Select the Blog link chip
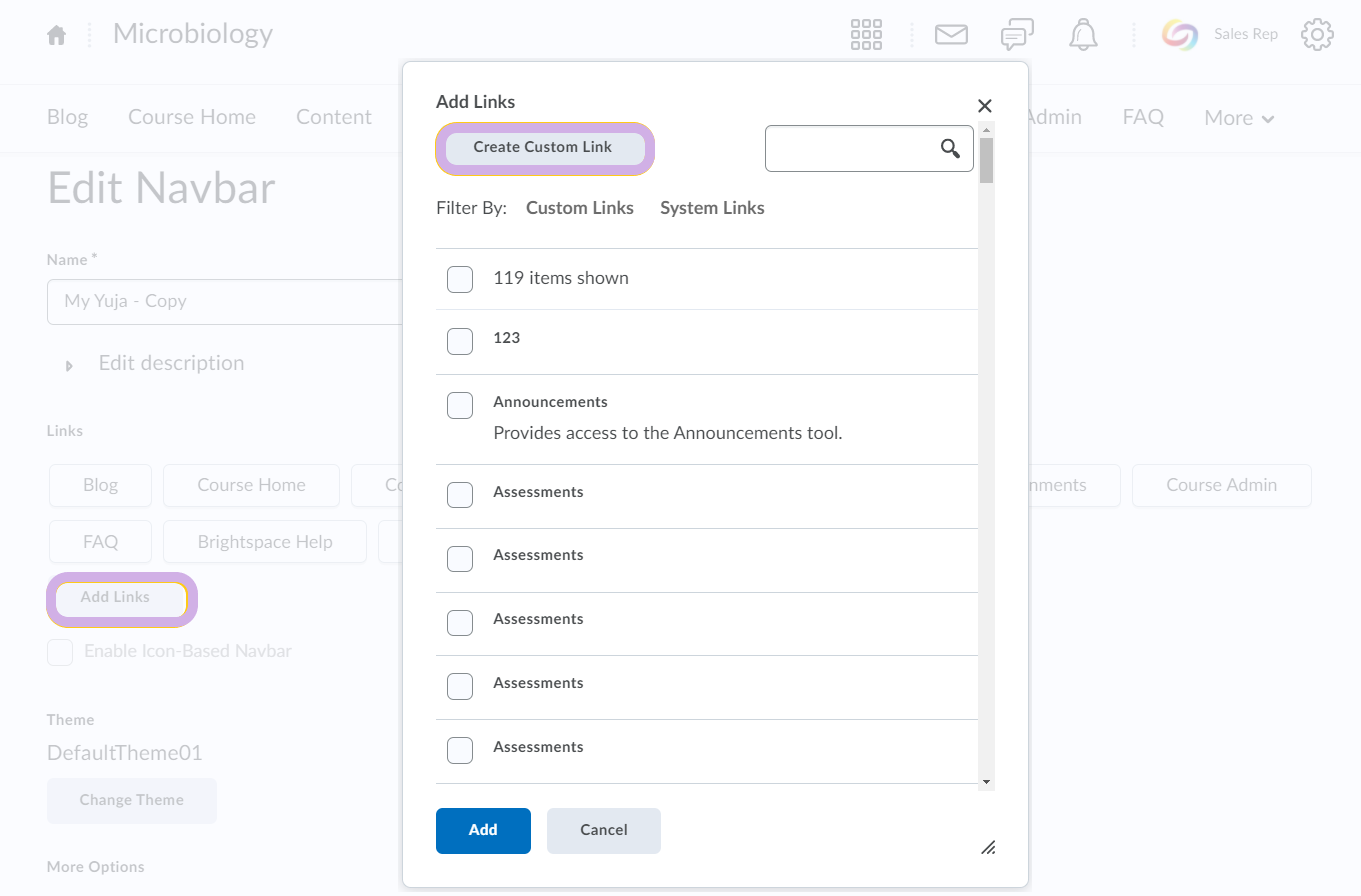This screenshot has height=896, width=1361. point(100,486)
